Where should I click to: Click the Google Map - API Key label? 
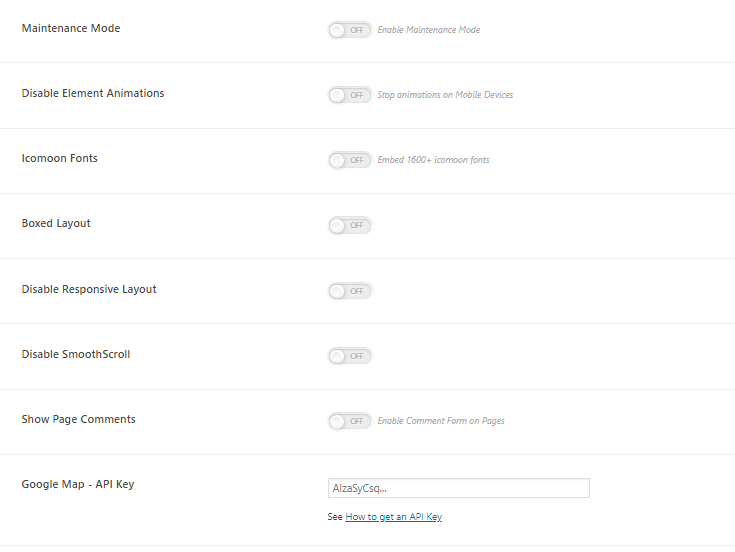click(78, 484)
